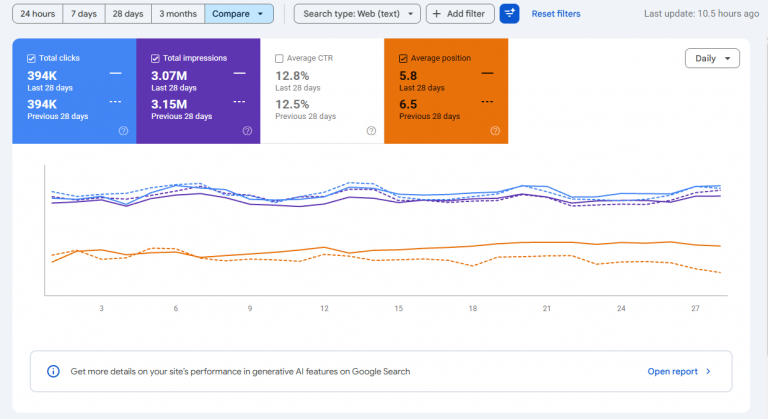The height and width of the screenshot is (419, 768).
Task: Click the Add filter button
Action: point(460,14)
